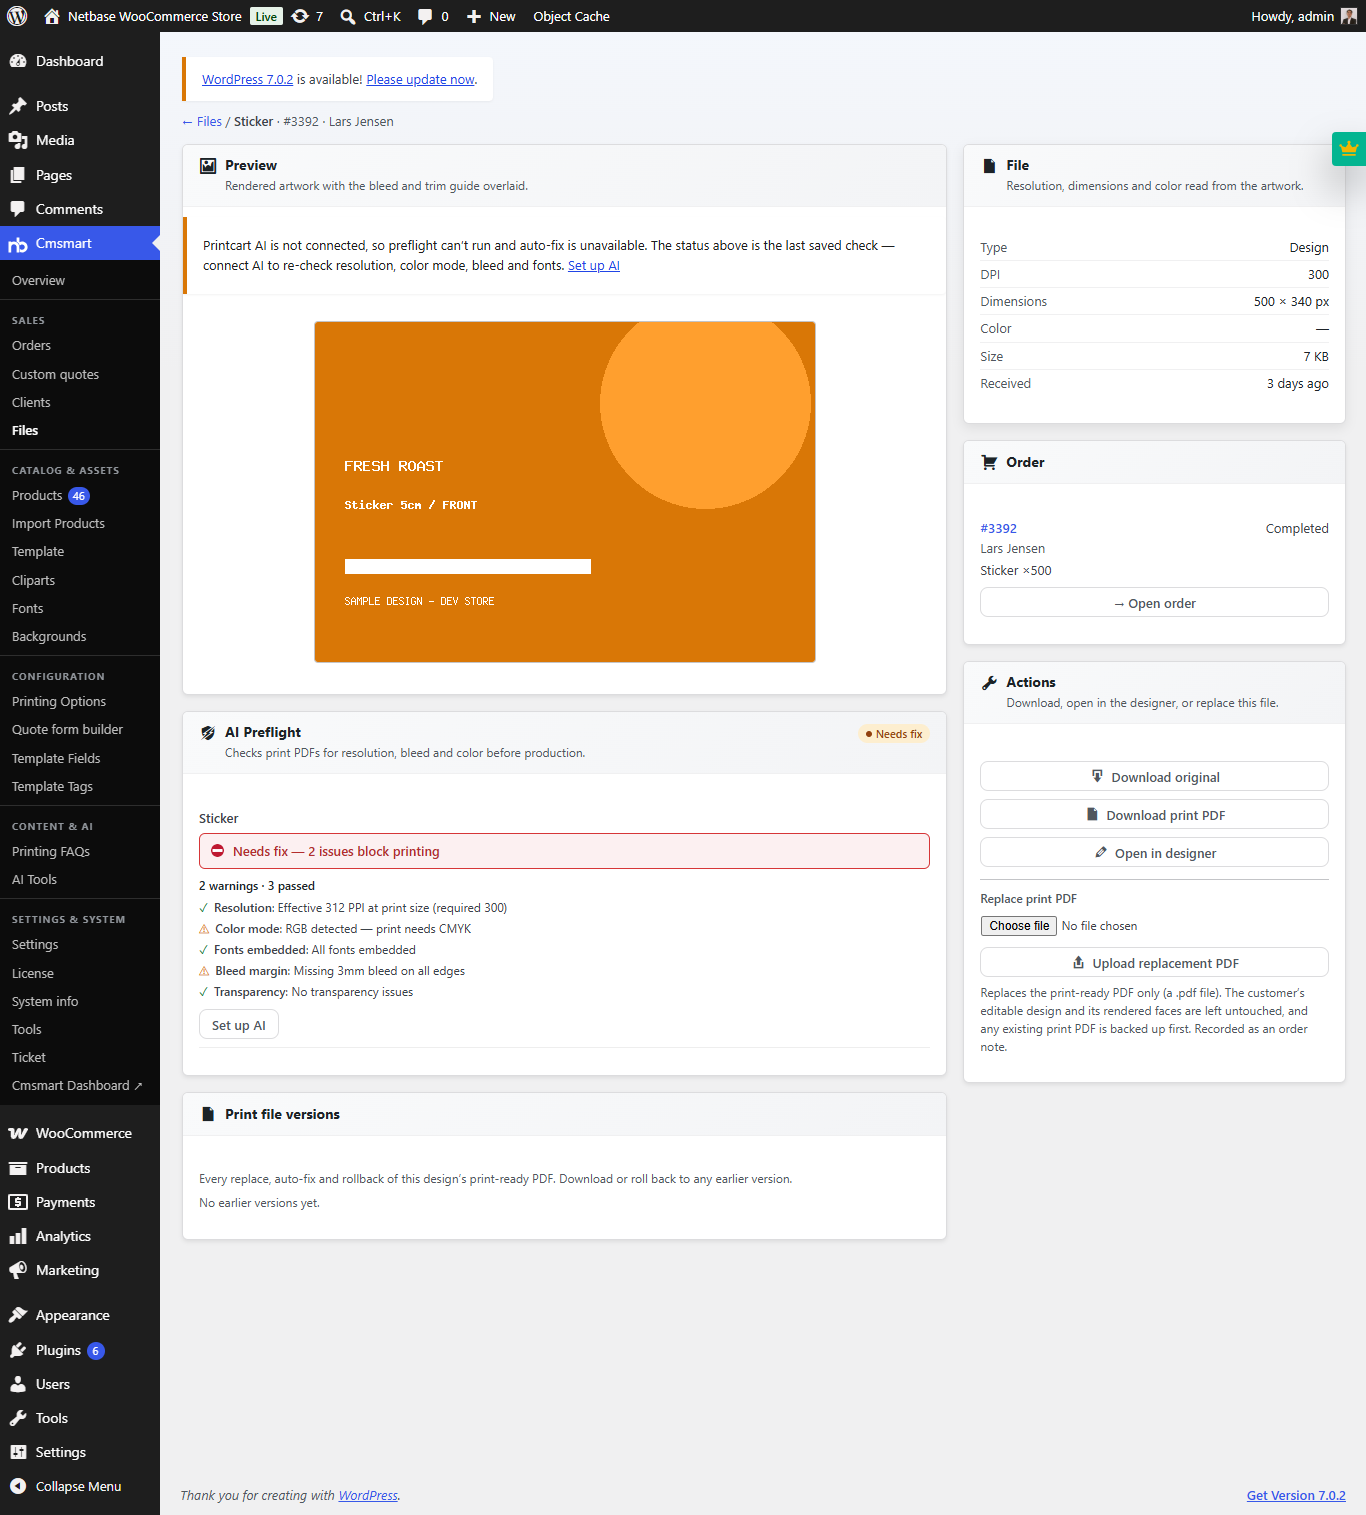
Task: Click the 'Completed' order status text
Action: pos(1297,528)
